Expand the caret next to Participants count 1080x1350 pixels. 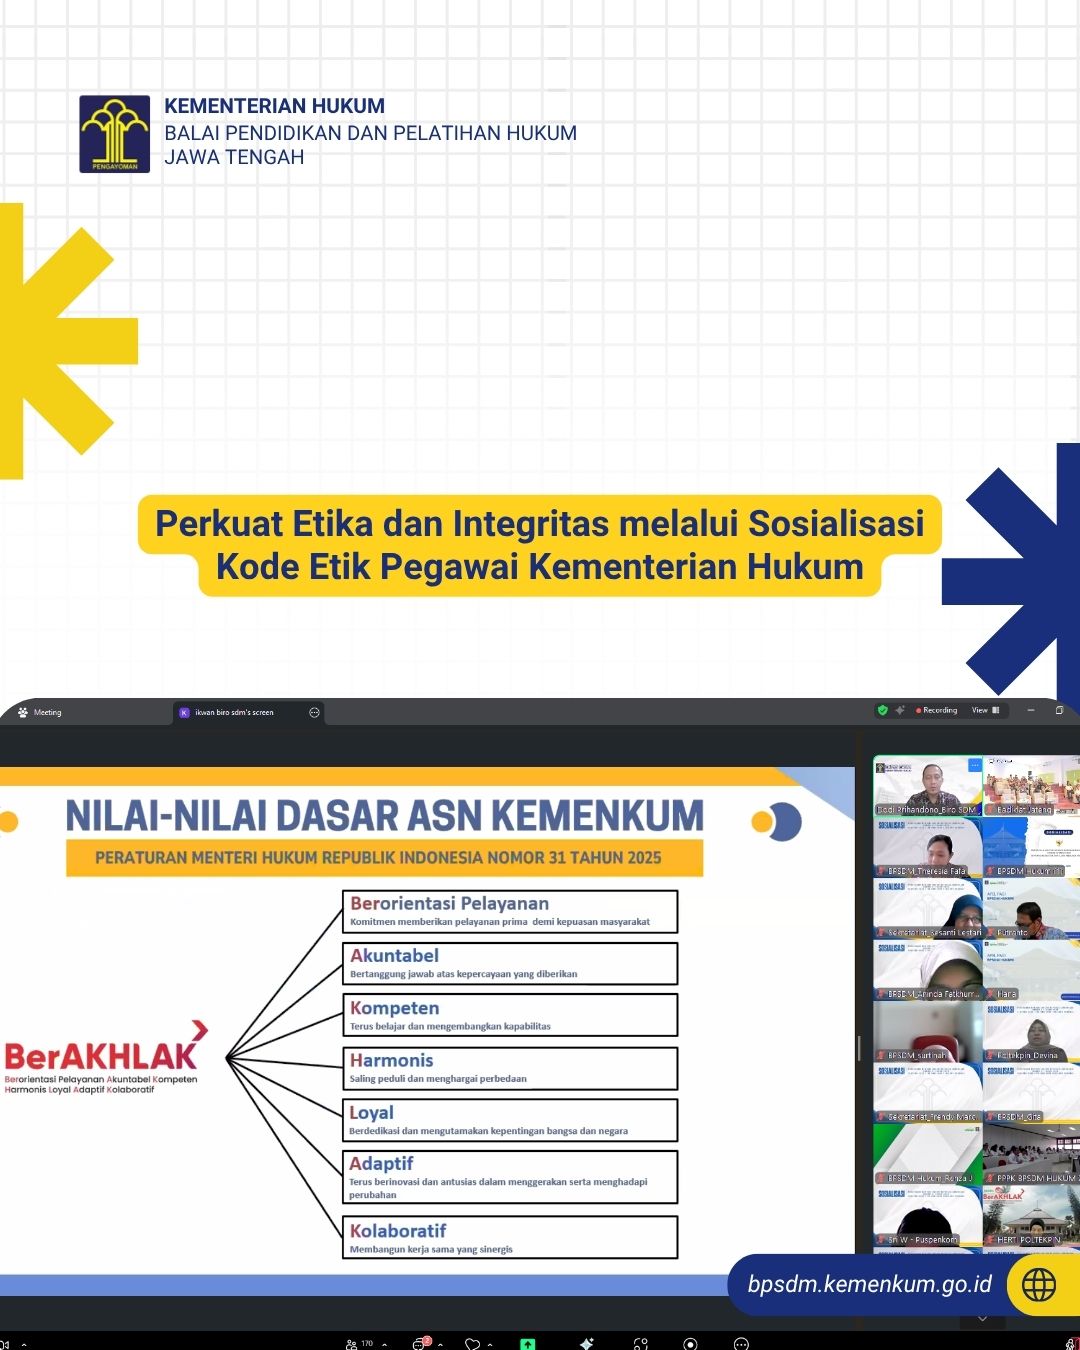click(385, 1344)
